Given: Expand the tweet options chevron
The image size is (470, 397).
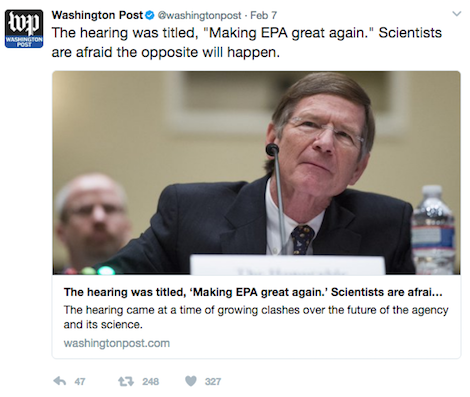Looking at the screenshot, I should tap(456, 14).
